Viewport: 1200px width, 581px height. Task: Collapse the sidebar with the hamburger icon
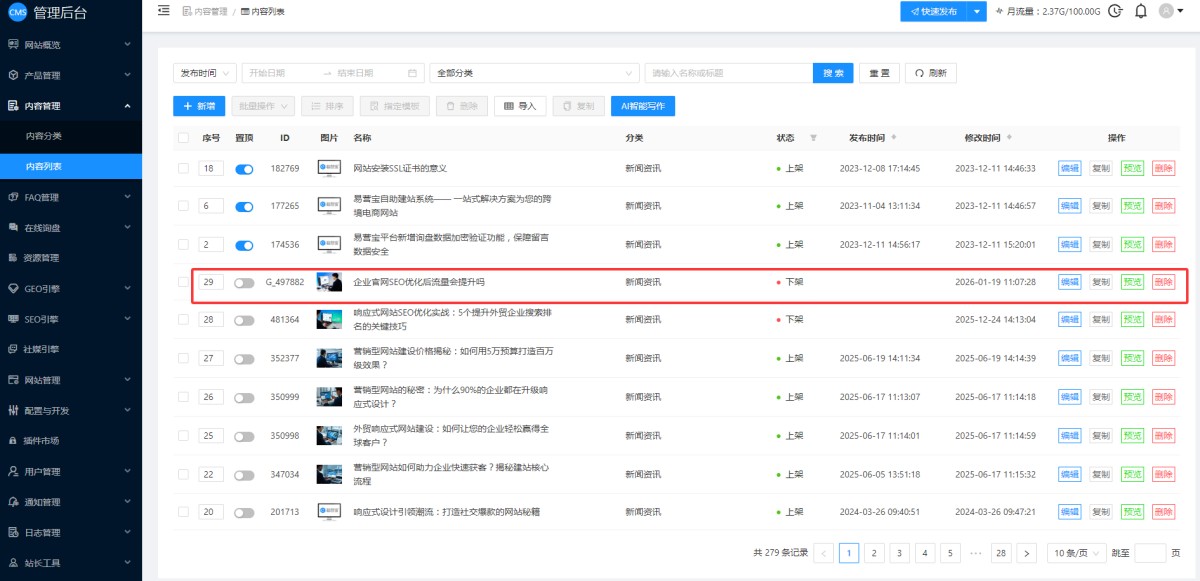pos(164,11)
